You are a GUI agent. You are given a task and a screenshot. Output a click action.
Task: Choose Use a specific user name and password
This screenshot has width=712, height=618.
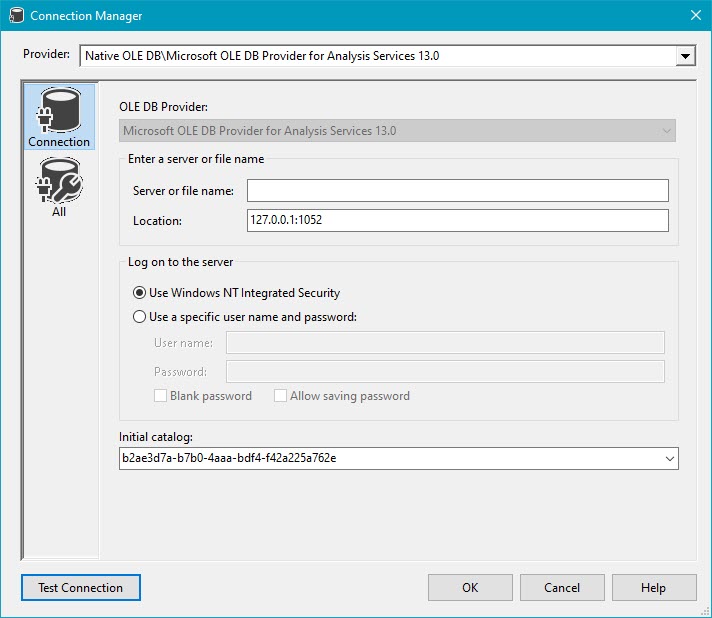[141, 317]
